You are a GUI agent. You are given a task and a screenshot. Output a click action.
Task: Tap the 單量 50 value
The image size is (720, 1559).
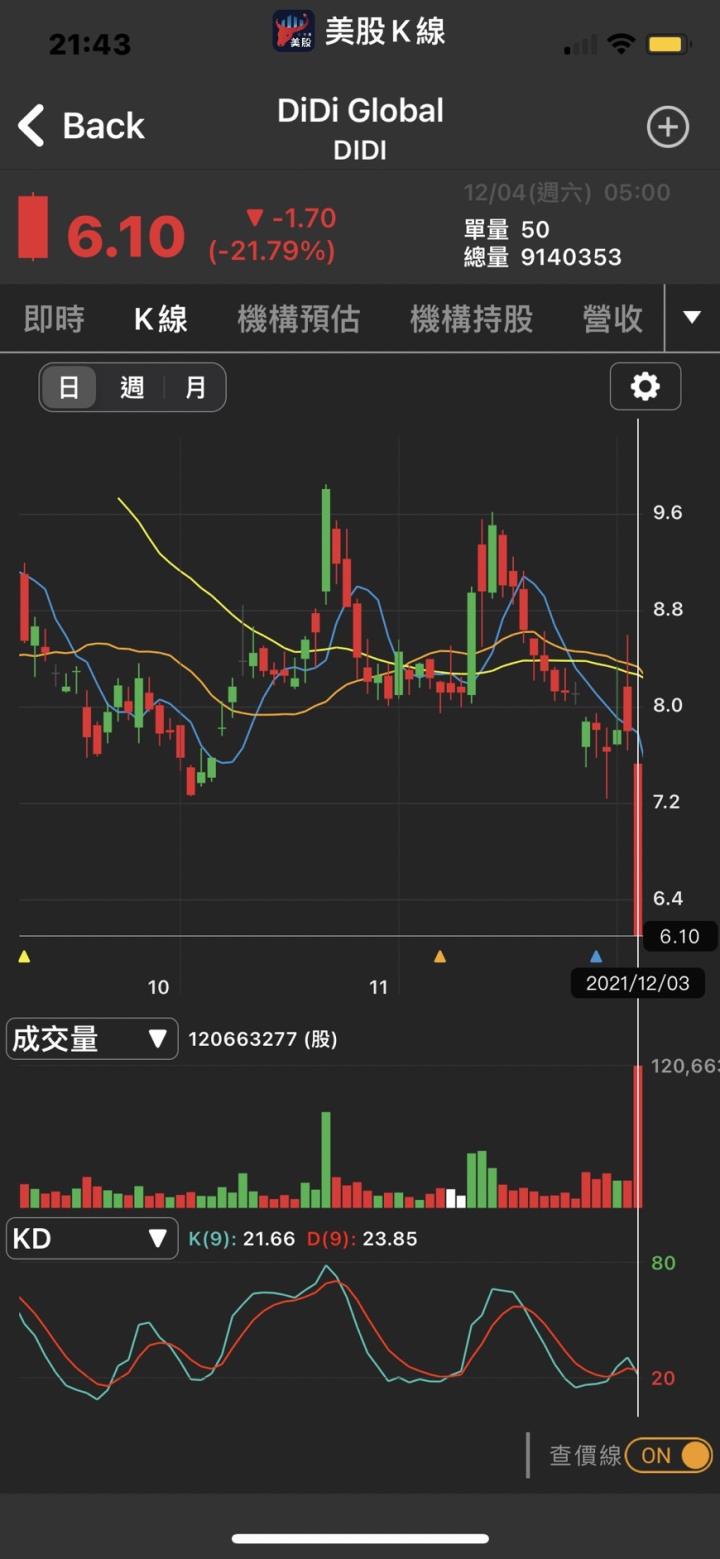507,230
